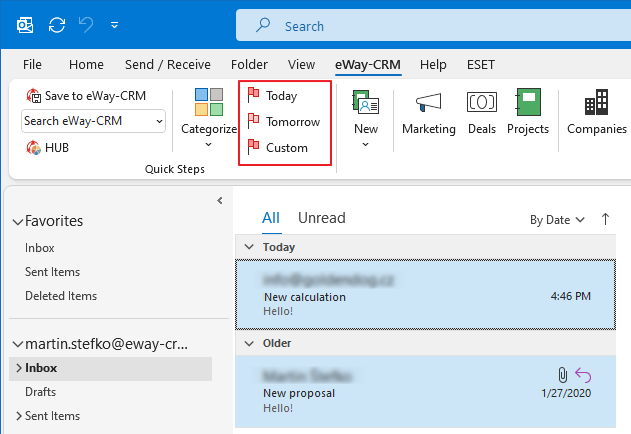Click the New contact card icon
This screenshot has width=631, height=434.
(x=366, y=102)
